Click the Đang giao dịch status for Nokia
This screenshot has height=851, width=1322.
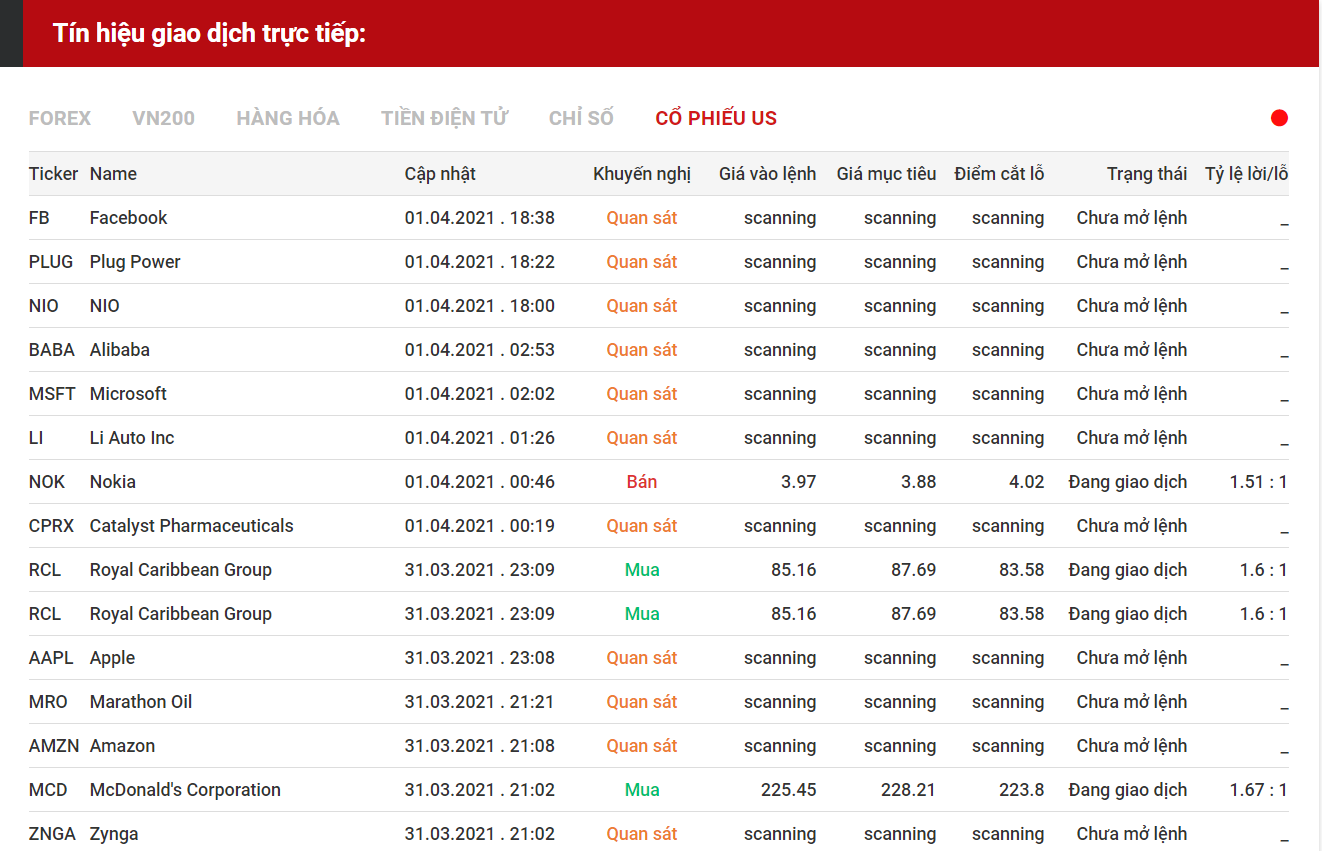click(x=1128, y=482)
